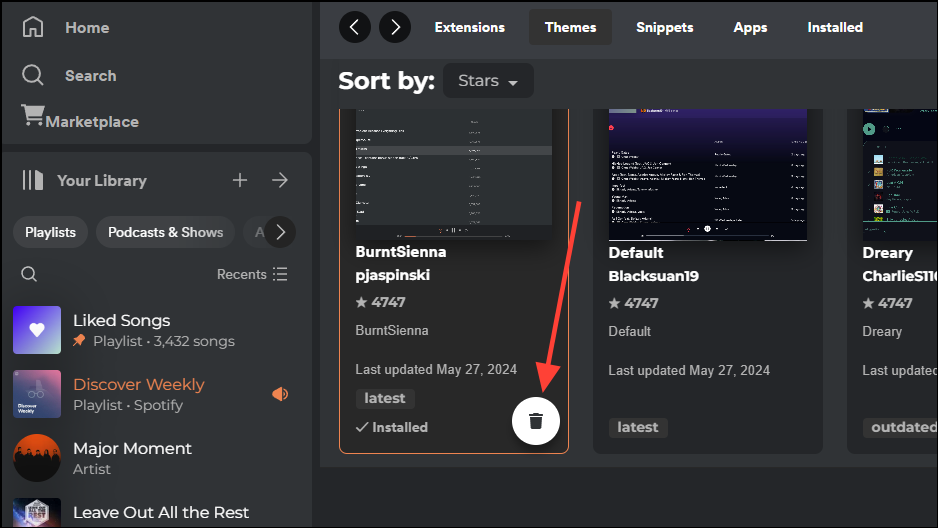The height and width of the screenshot is (528, 938).
Task: Open Leave Out All the Rest cover
Action: 37,512
